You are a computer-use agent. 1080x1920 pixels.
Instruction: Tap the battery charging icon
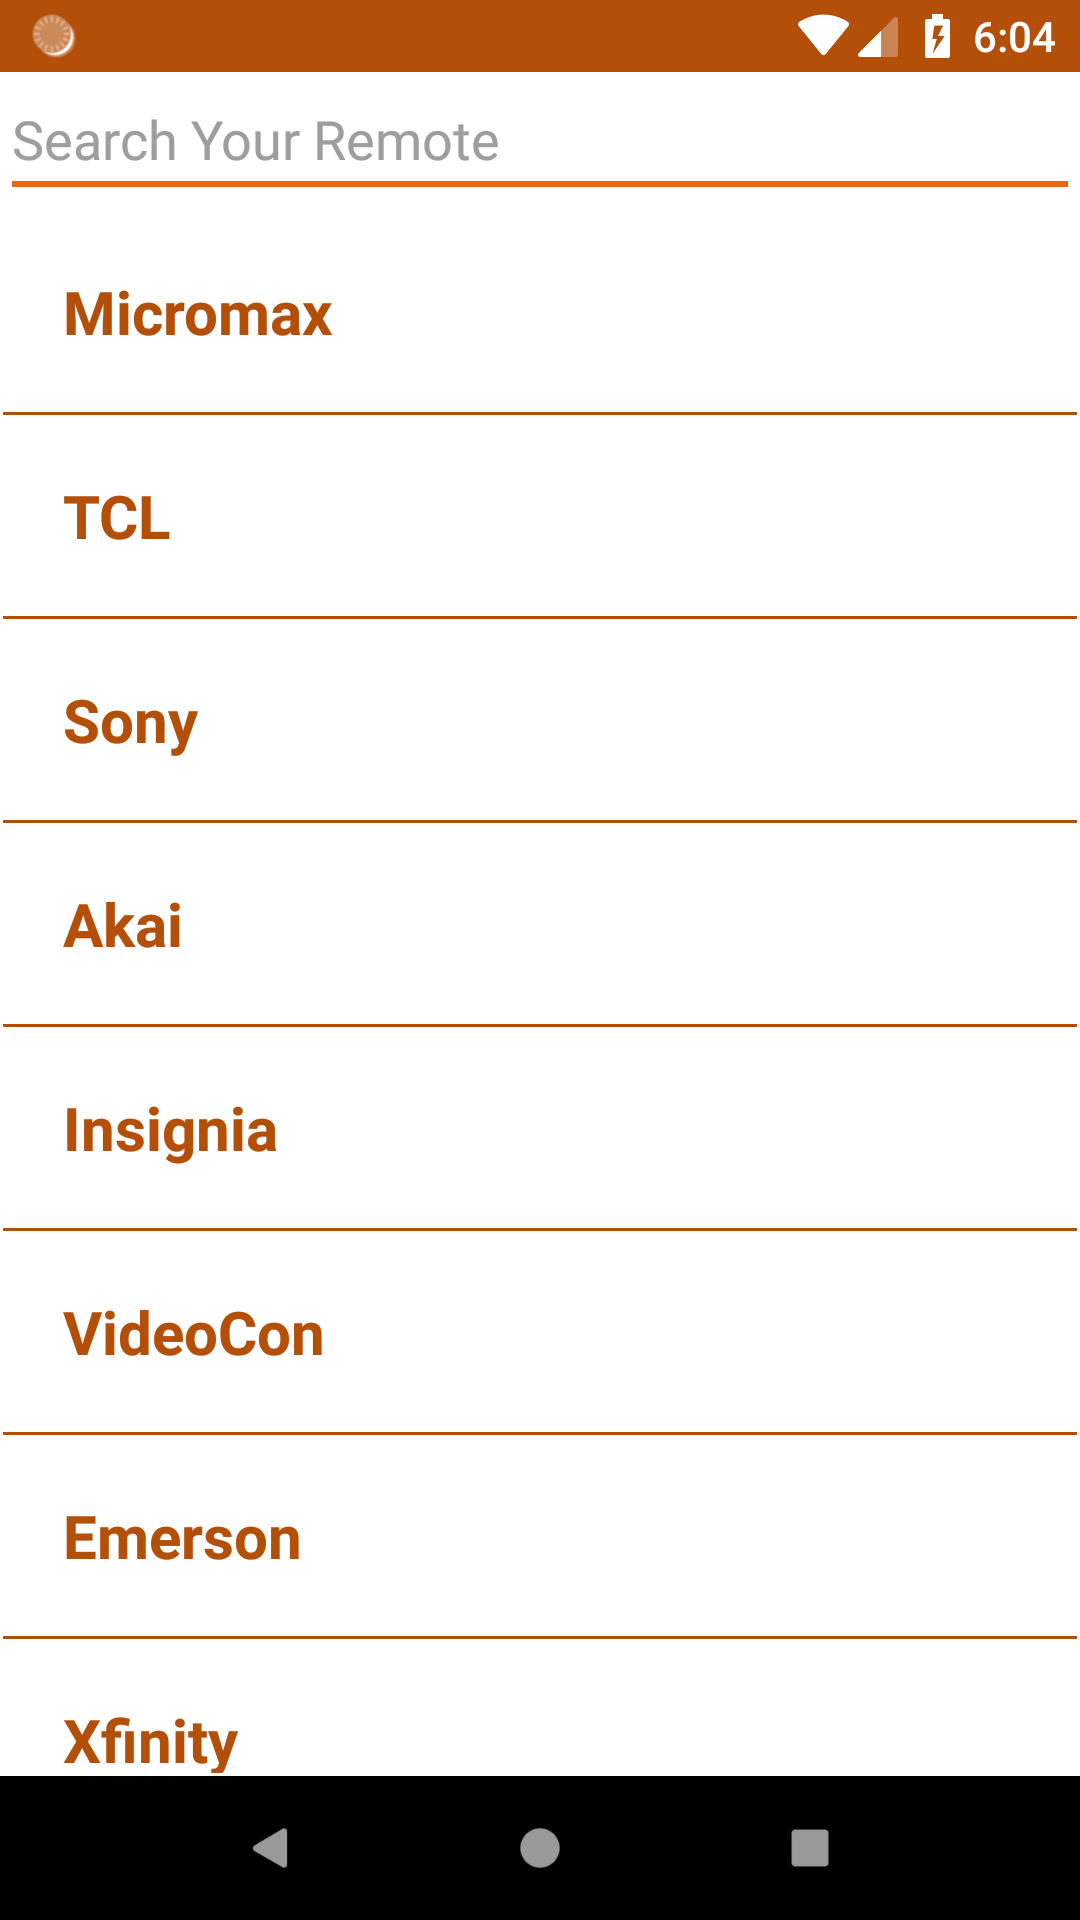coord(937,37)
